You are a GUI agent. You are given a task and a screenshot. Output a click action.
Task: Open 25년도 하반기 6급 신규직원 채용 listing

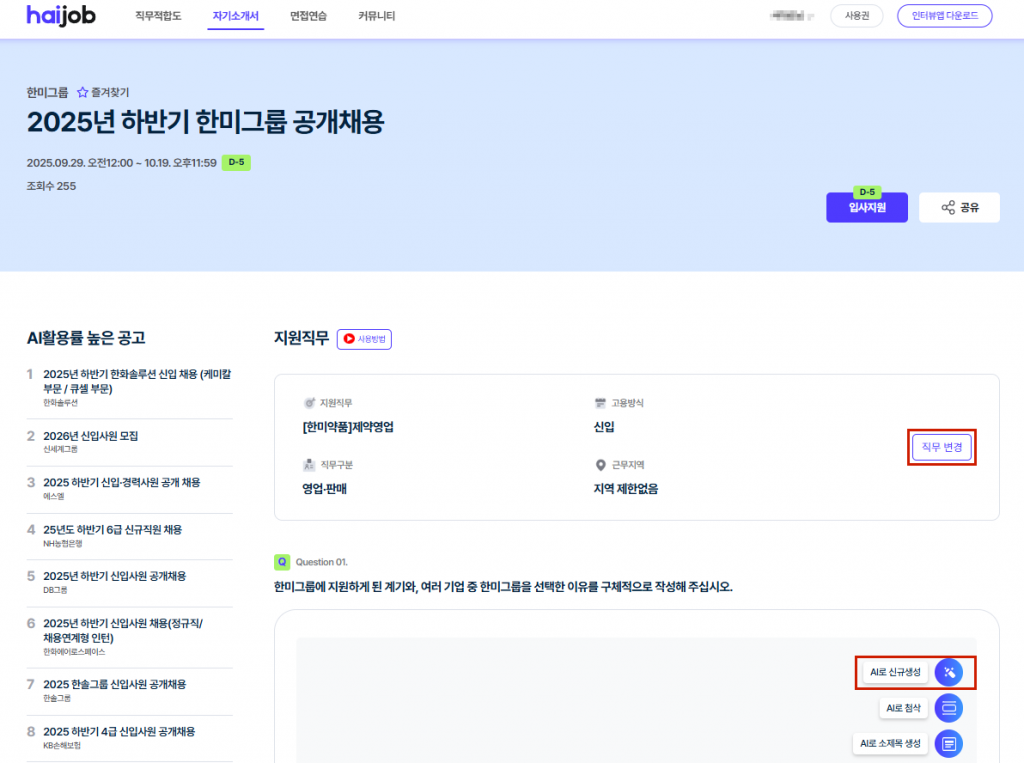pyautogui.click(x=112, y=529)
